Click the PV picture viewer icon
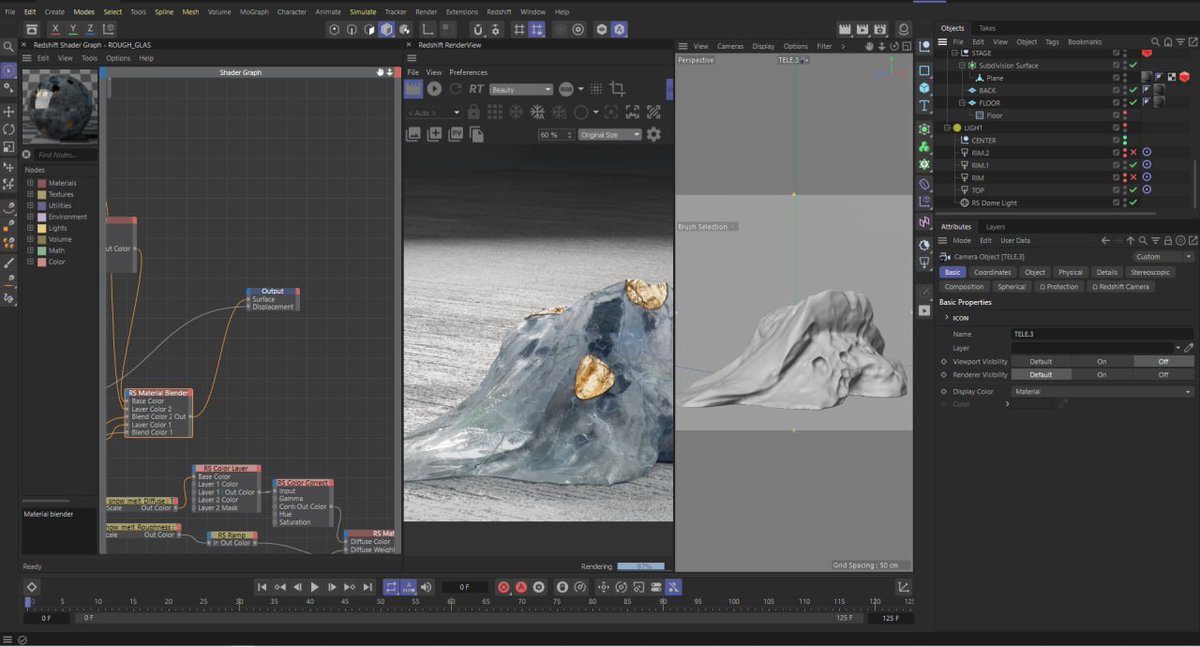 (x=456, y=134)
